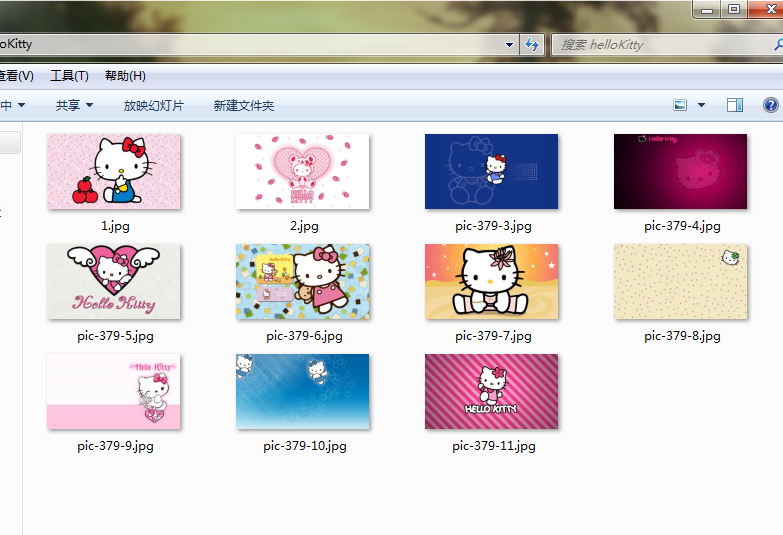This screenshot has width=783, height=535.
Task: Click the magnifier search icon
Action: coord(778,45)
